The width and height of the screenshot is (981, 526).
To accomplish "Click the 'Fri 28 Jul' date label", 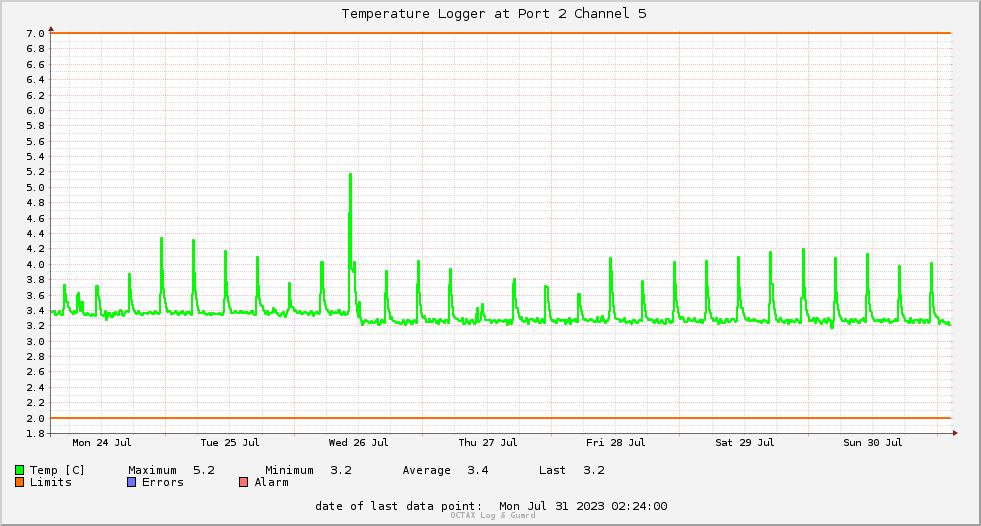I will tap(616, 443).
